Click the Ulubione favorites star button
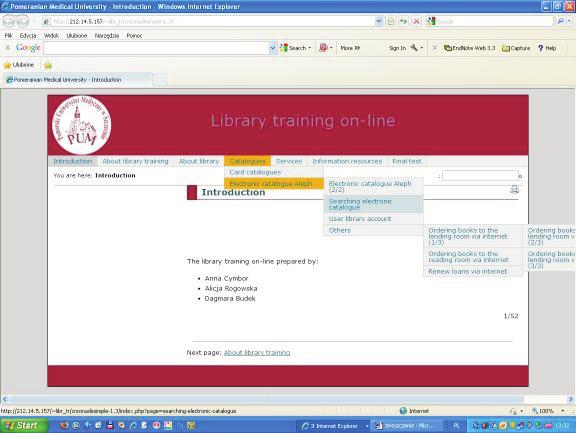Screen dimensions: 576x433 click(19, 65)
